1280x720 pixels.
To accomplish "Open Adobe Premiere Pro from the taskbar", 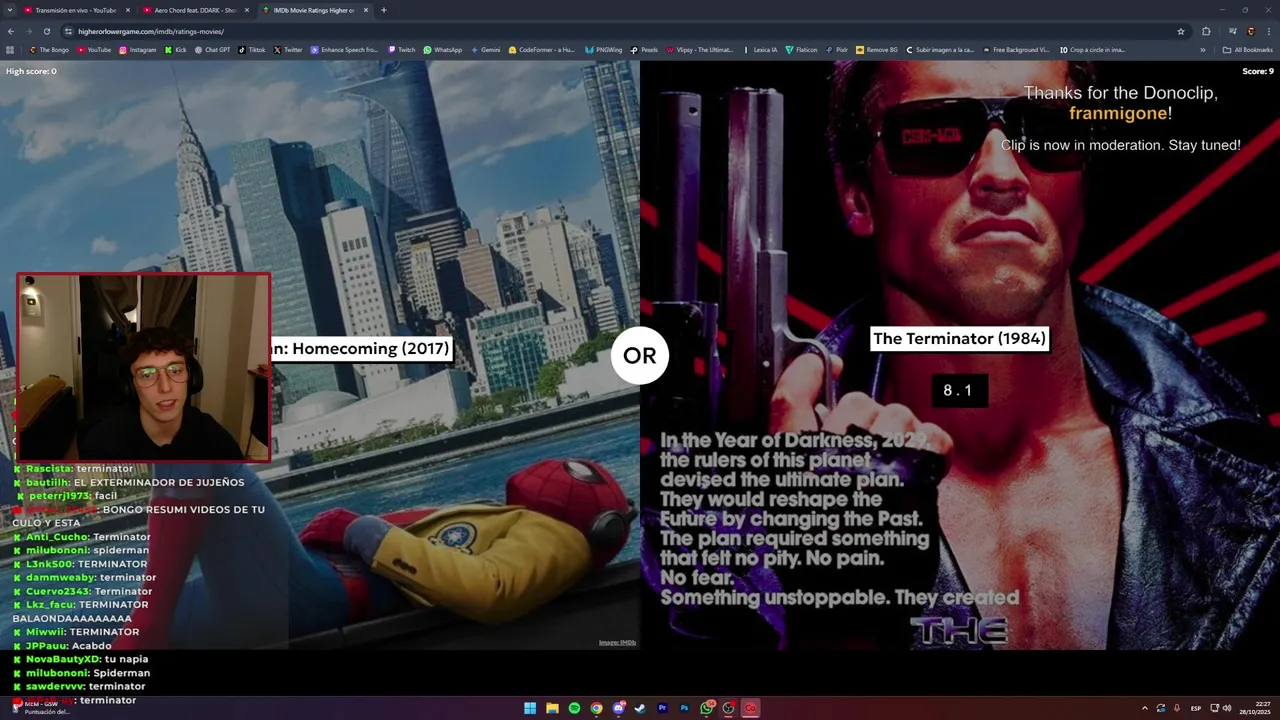I will coord(662,708).
